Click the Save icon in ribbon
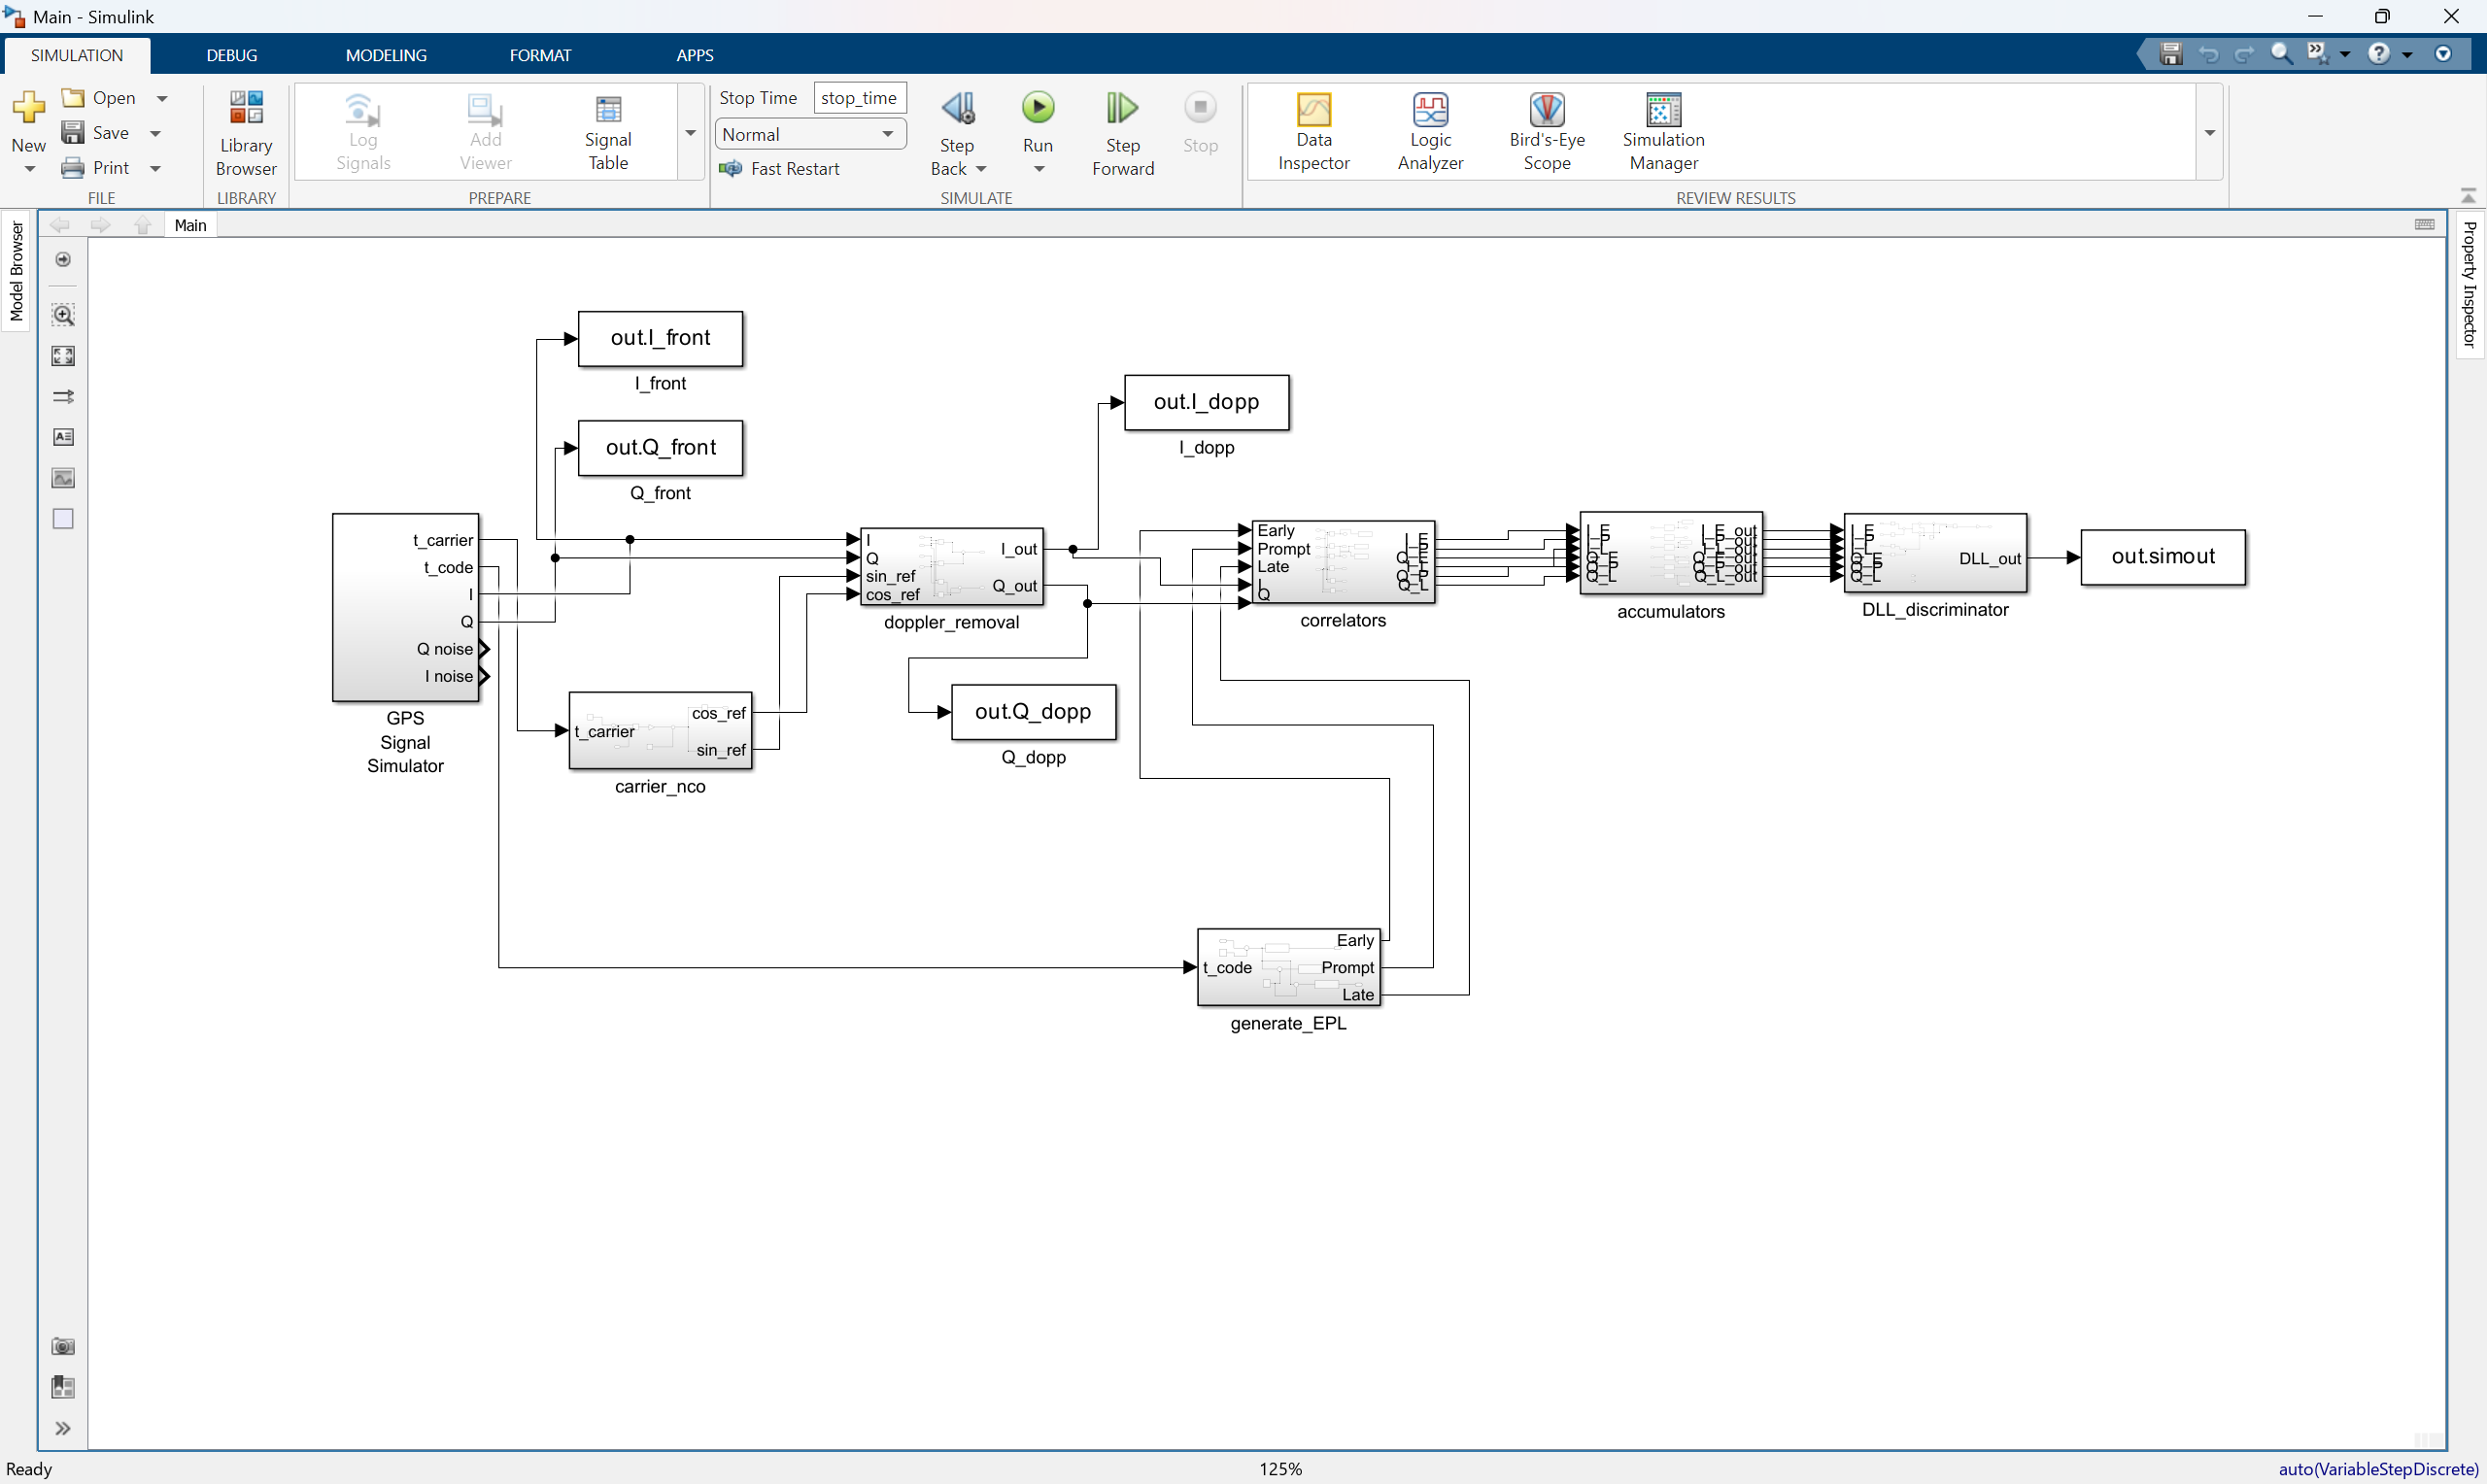The width and height of the screenshot is (2487, 1484). click(73, 133)
